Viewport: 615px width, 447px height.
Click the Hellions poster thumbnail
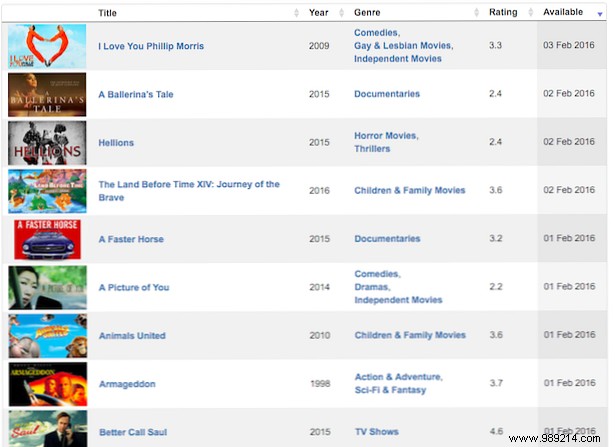click(47, 143)
